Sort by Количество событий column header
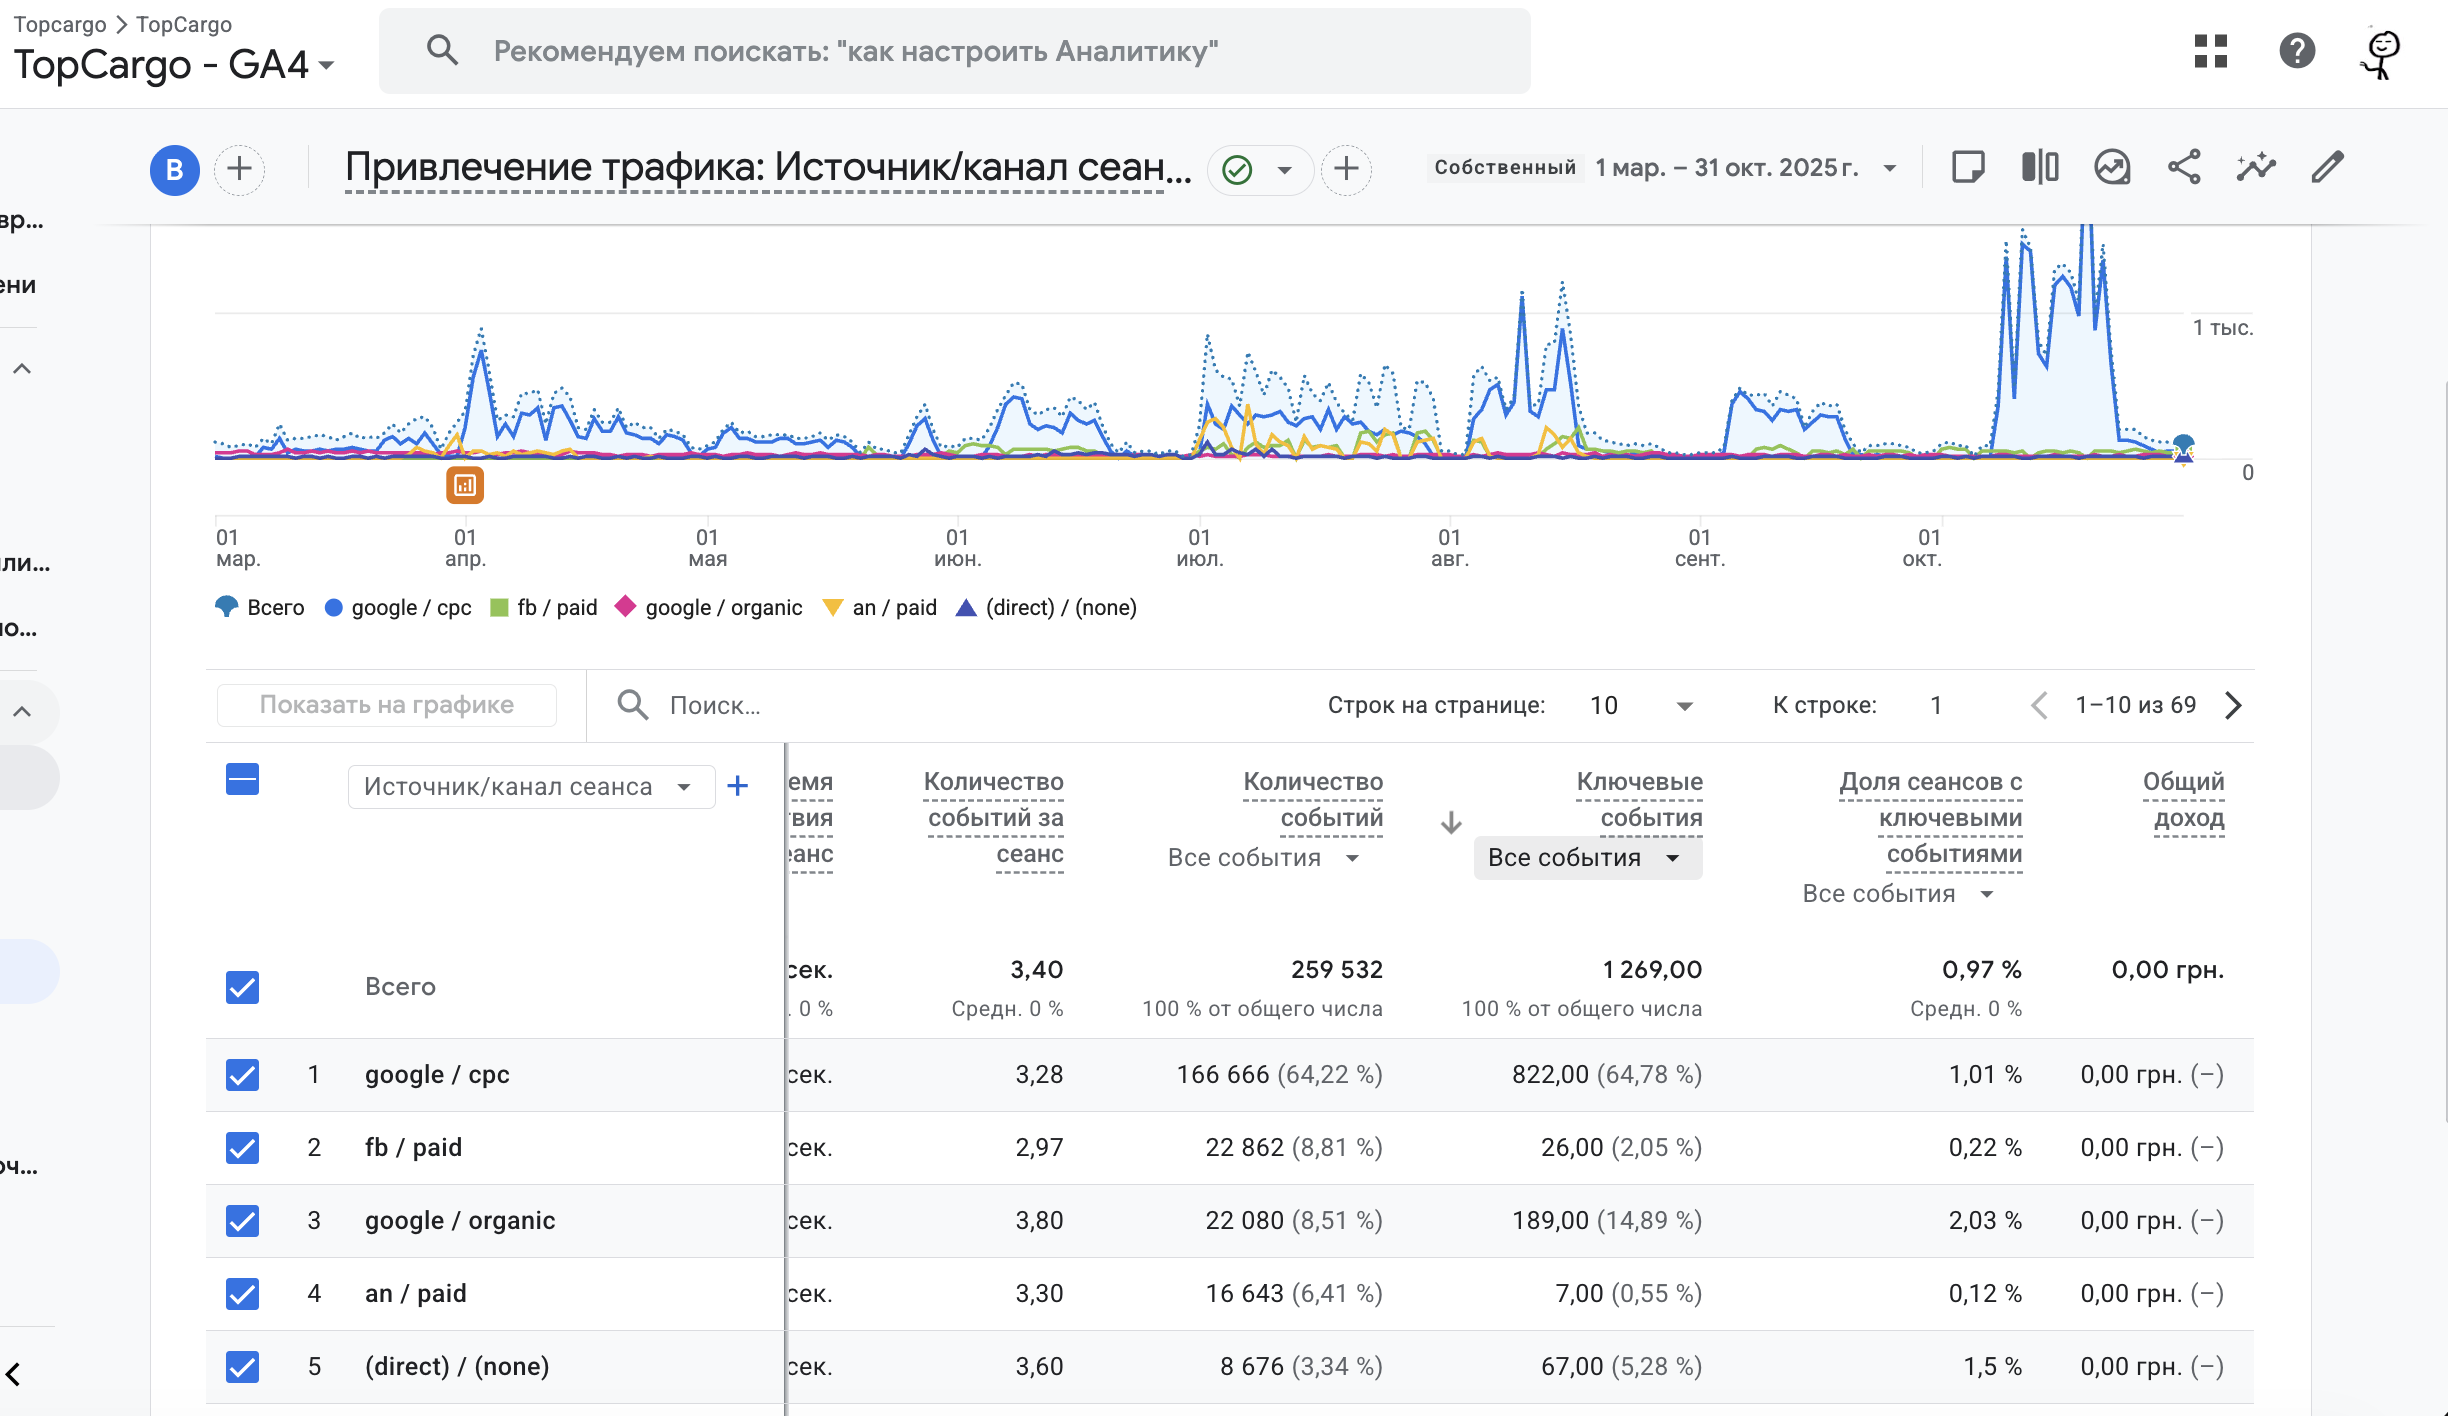This screenshot has width=2448, height=1416. coord(1312,800)
